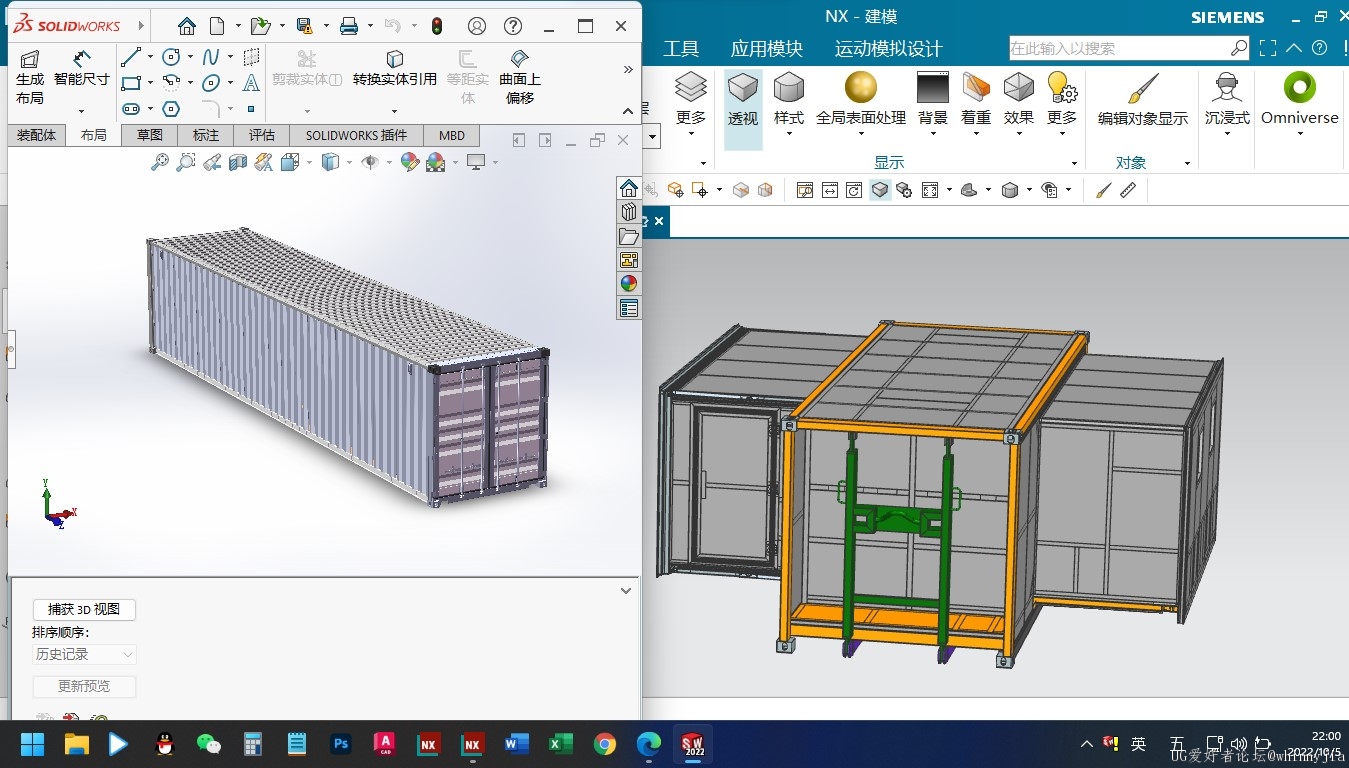Screen dimensions: 1349x768
Task: Open the SOLIDWORKS help question mark
Action: (513, 26)
